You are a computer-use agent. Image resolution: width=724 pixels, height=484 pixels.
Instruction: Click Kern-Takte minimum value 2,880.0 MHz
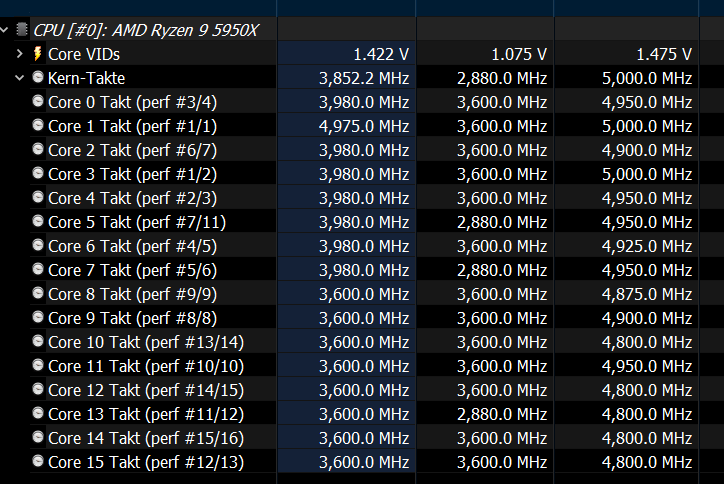(502, 78)
